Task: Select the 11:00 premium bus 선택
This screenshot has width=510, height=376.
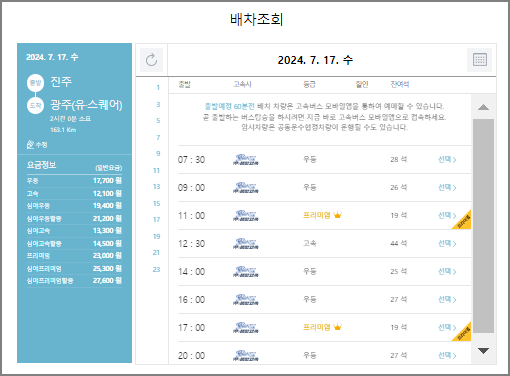Action: pos(447,216)
